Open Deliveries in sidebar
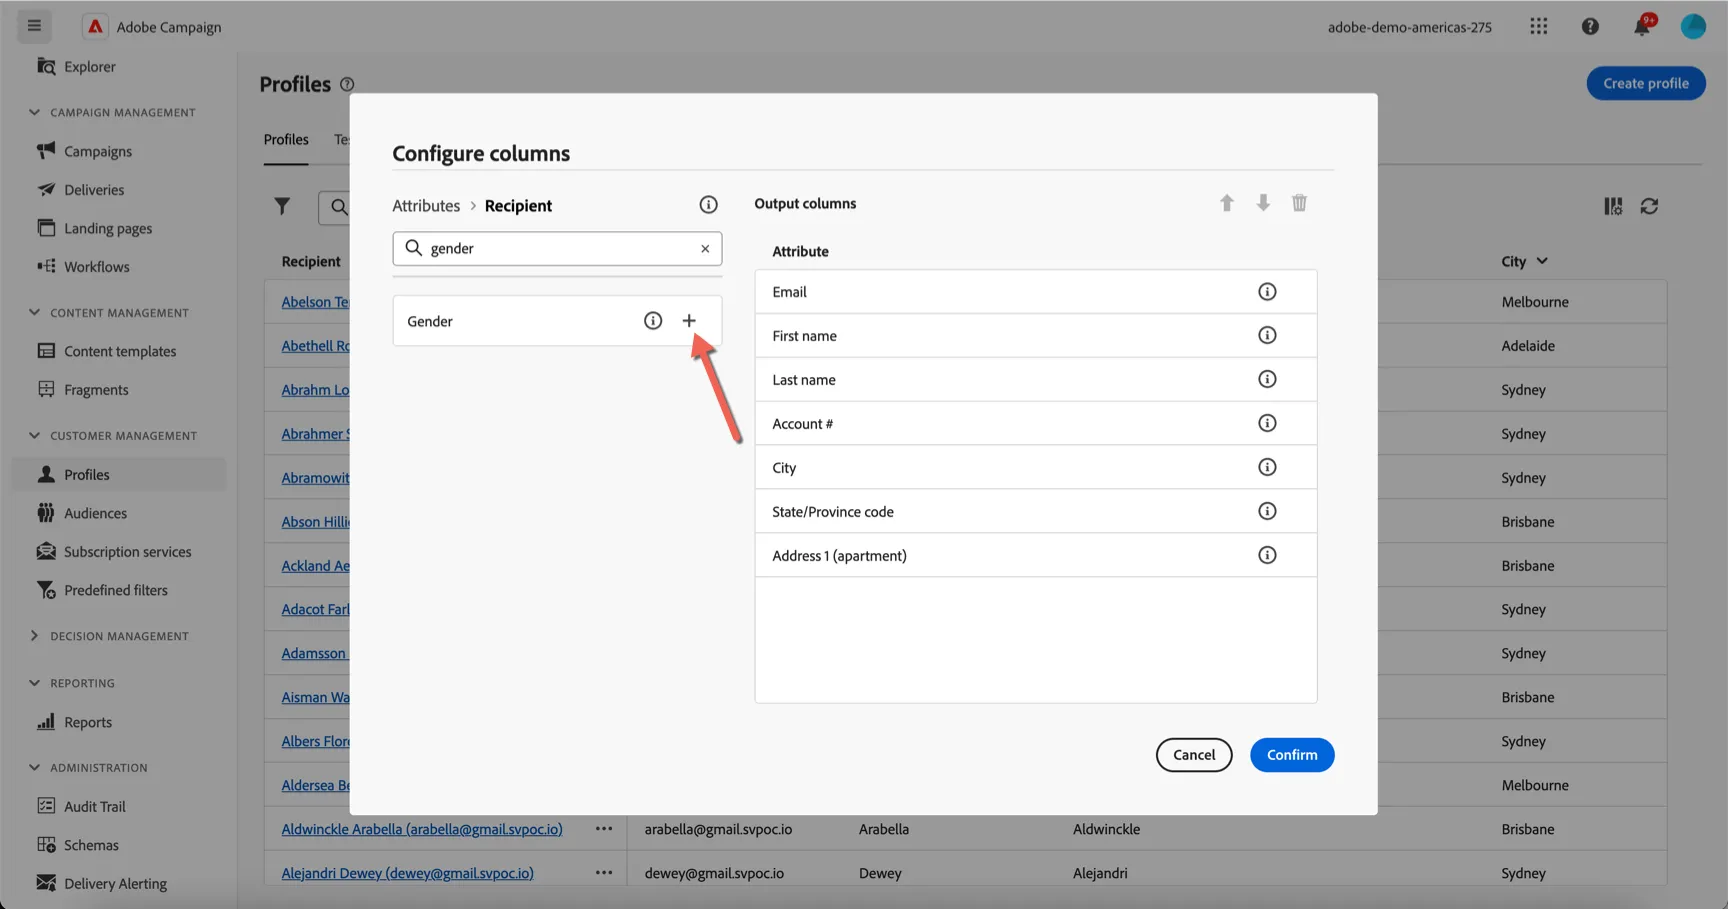 pyautogui.click(x=94, y=190)
